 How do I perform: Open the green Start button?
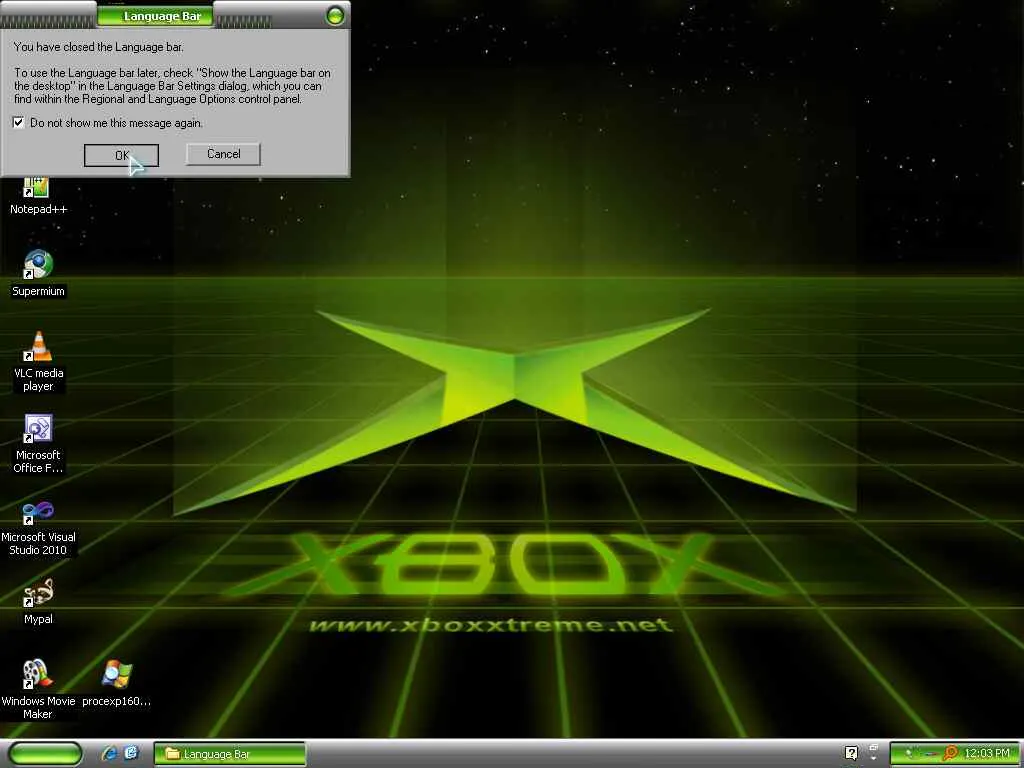point(45,753)
